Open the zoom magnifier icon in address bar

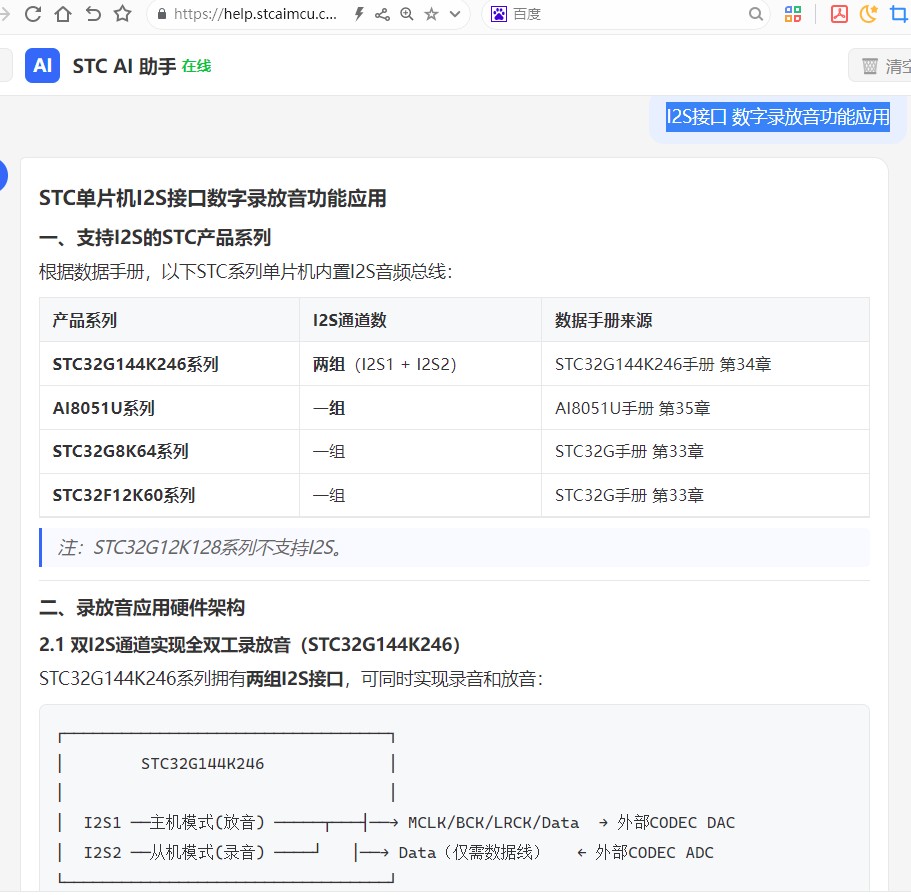[407, 14]
